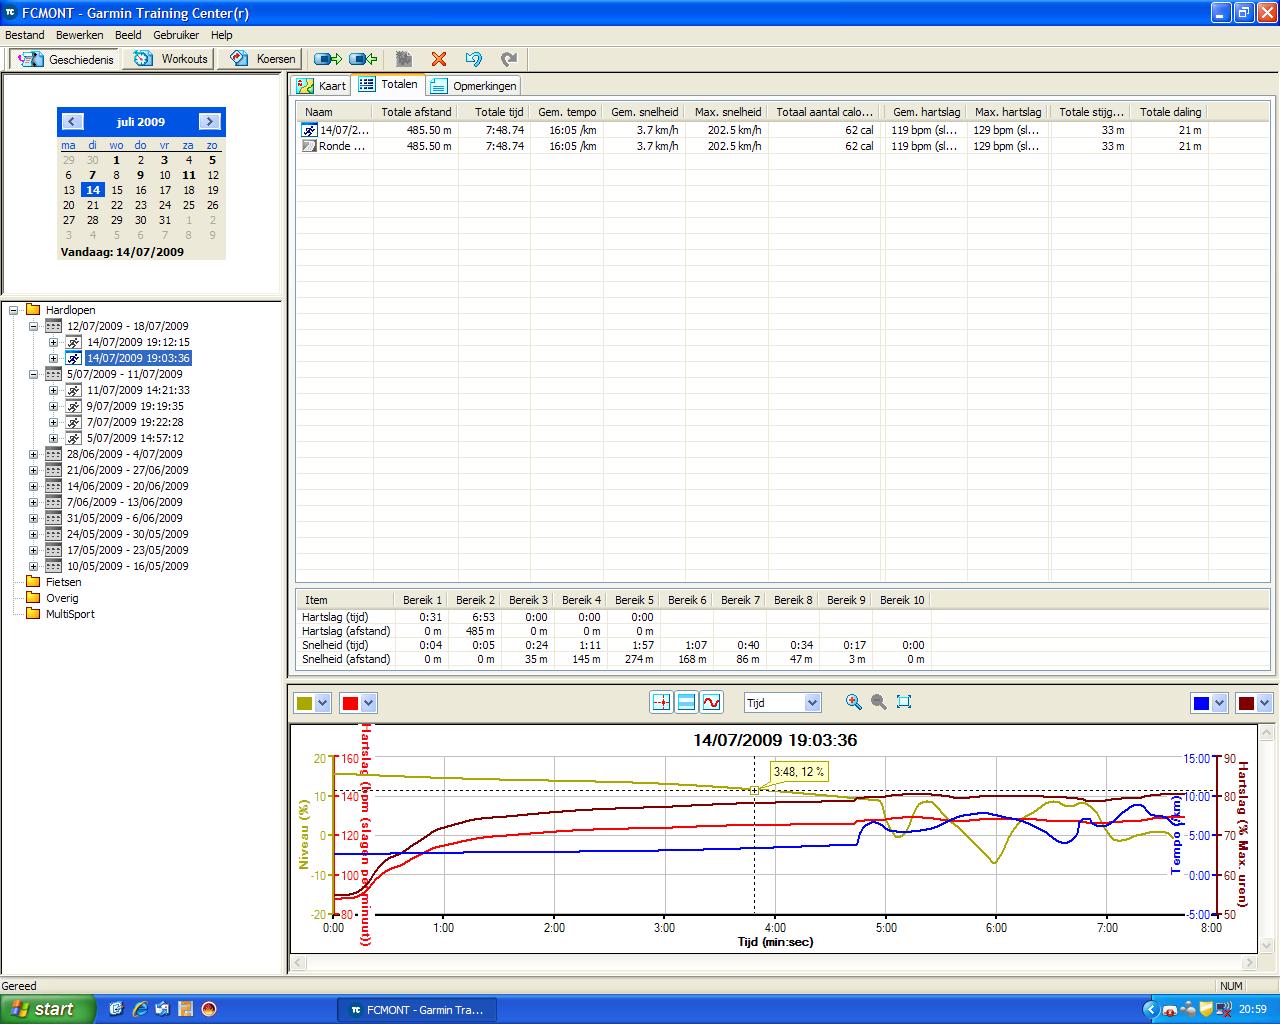Click the blue color swatch
This screenshot has height=1024, width=1280.
1201,703
